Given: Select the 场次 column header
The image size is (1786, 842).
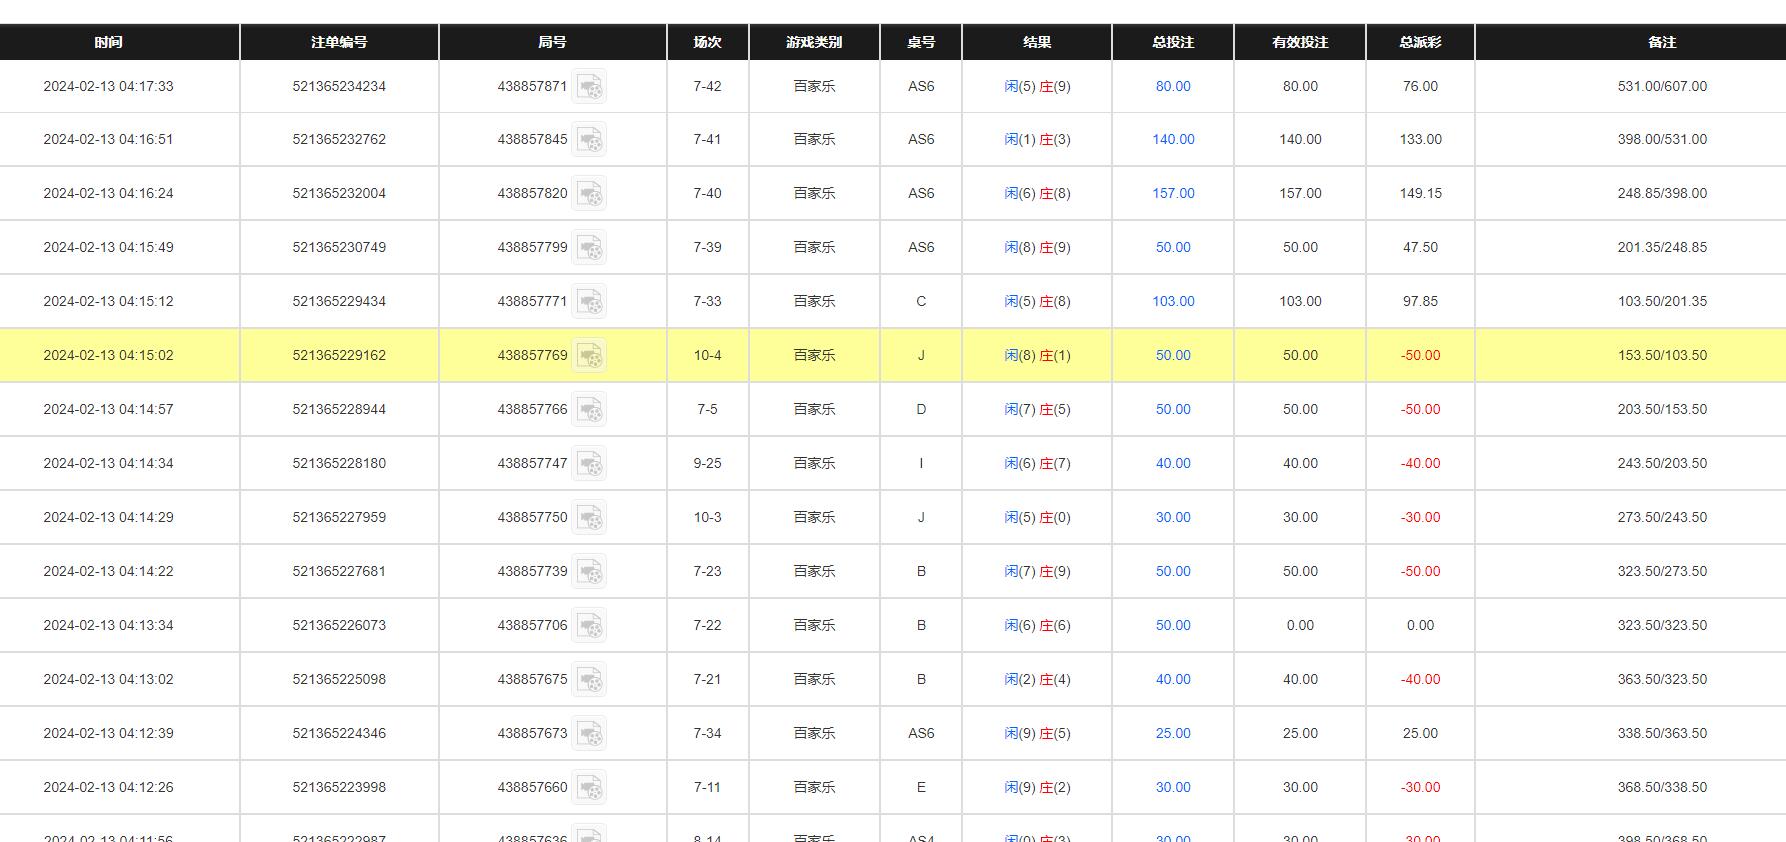Looking at the screenshot, I should coord(707,42).
